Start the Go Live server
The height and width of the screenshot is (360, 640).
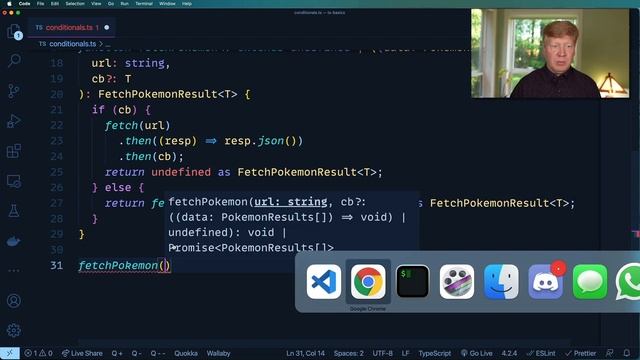(x=476, y=353)
